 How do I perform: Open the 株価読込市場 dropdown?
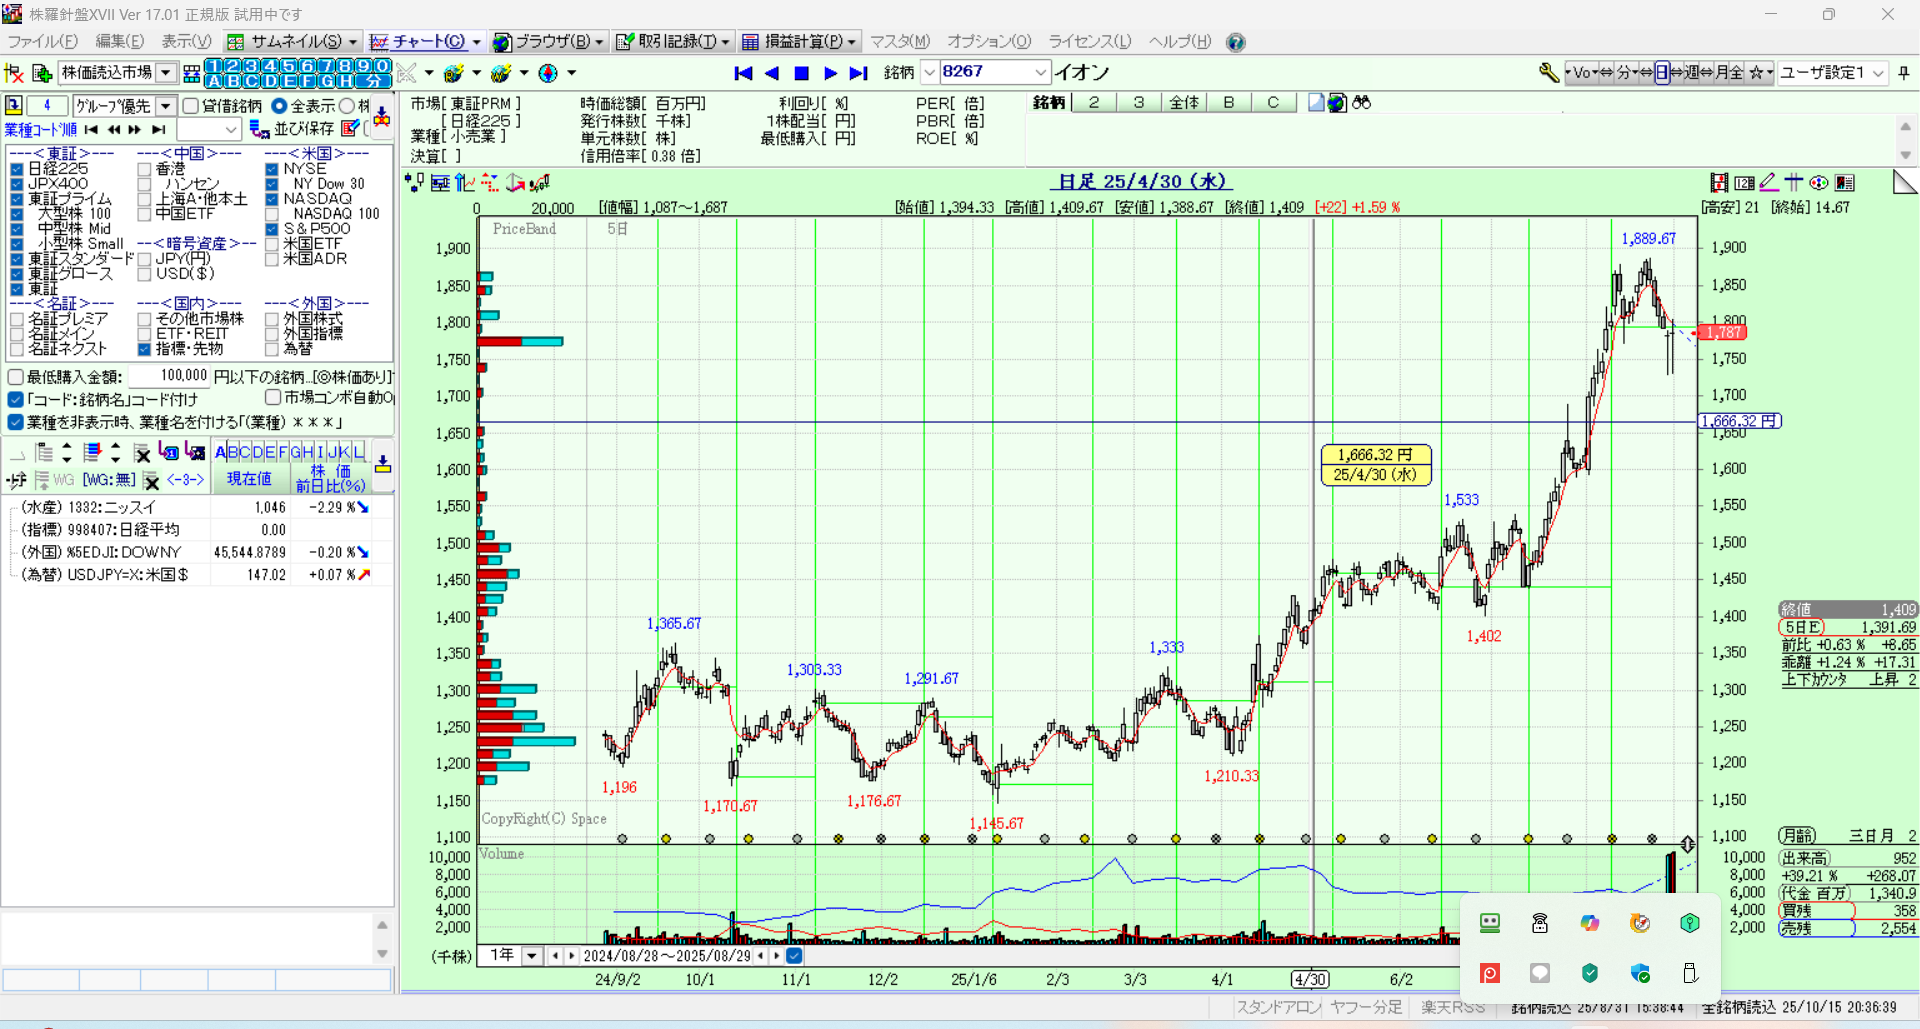tap(166, 73)
